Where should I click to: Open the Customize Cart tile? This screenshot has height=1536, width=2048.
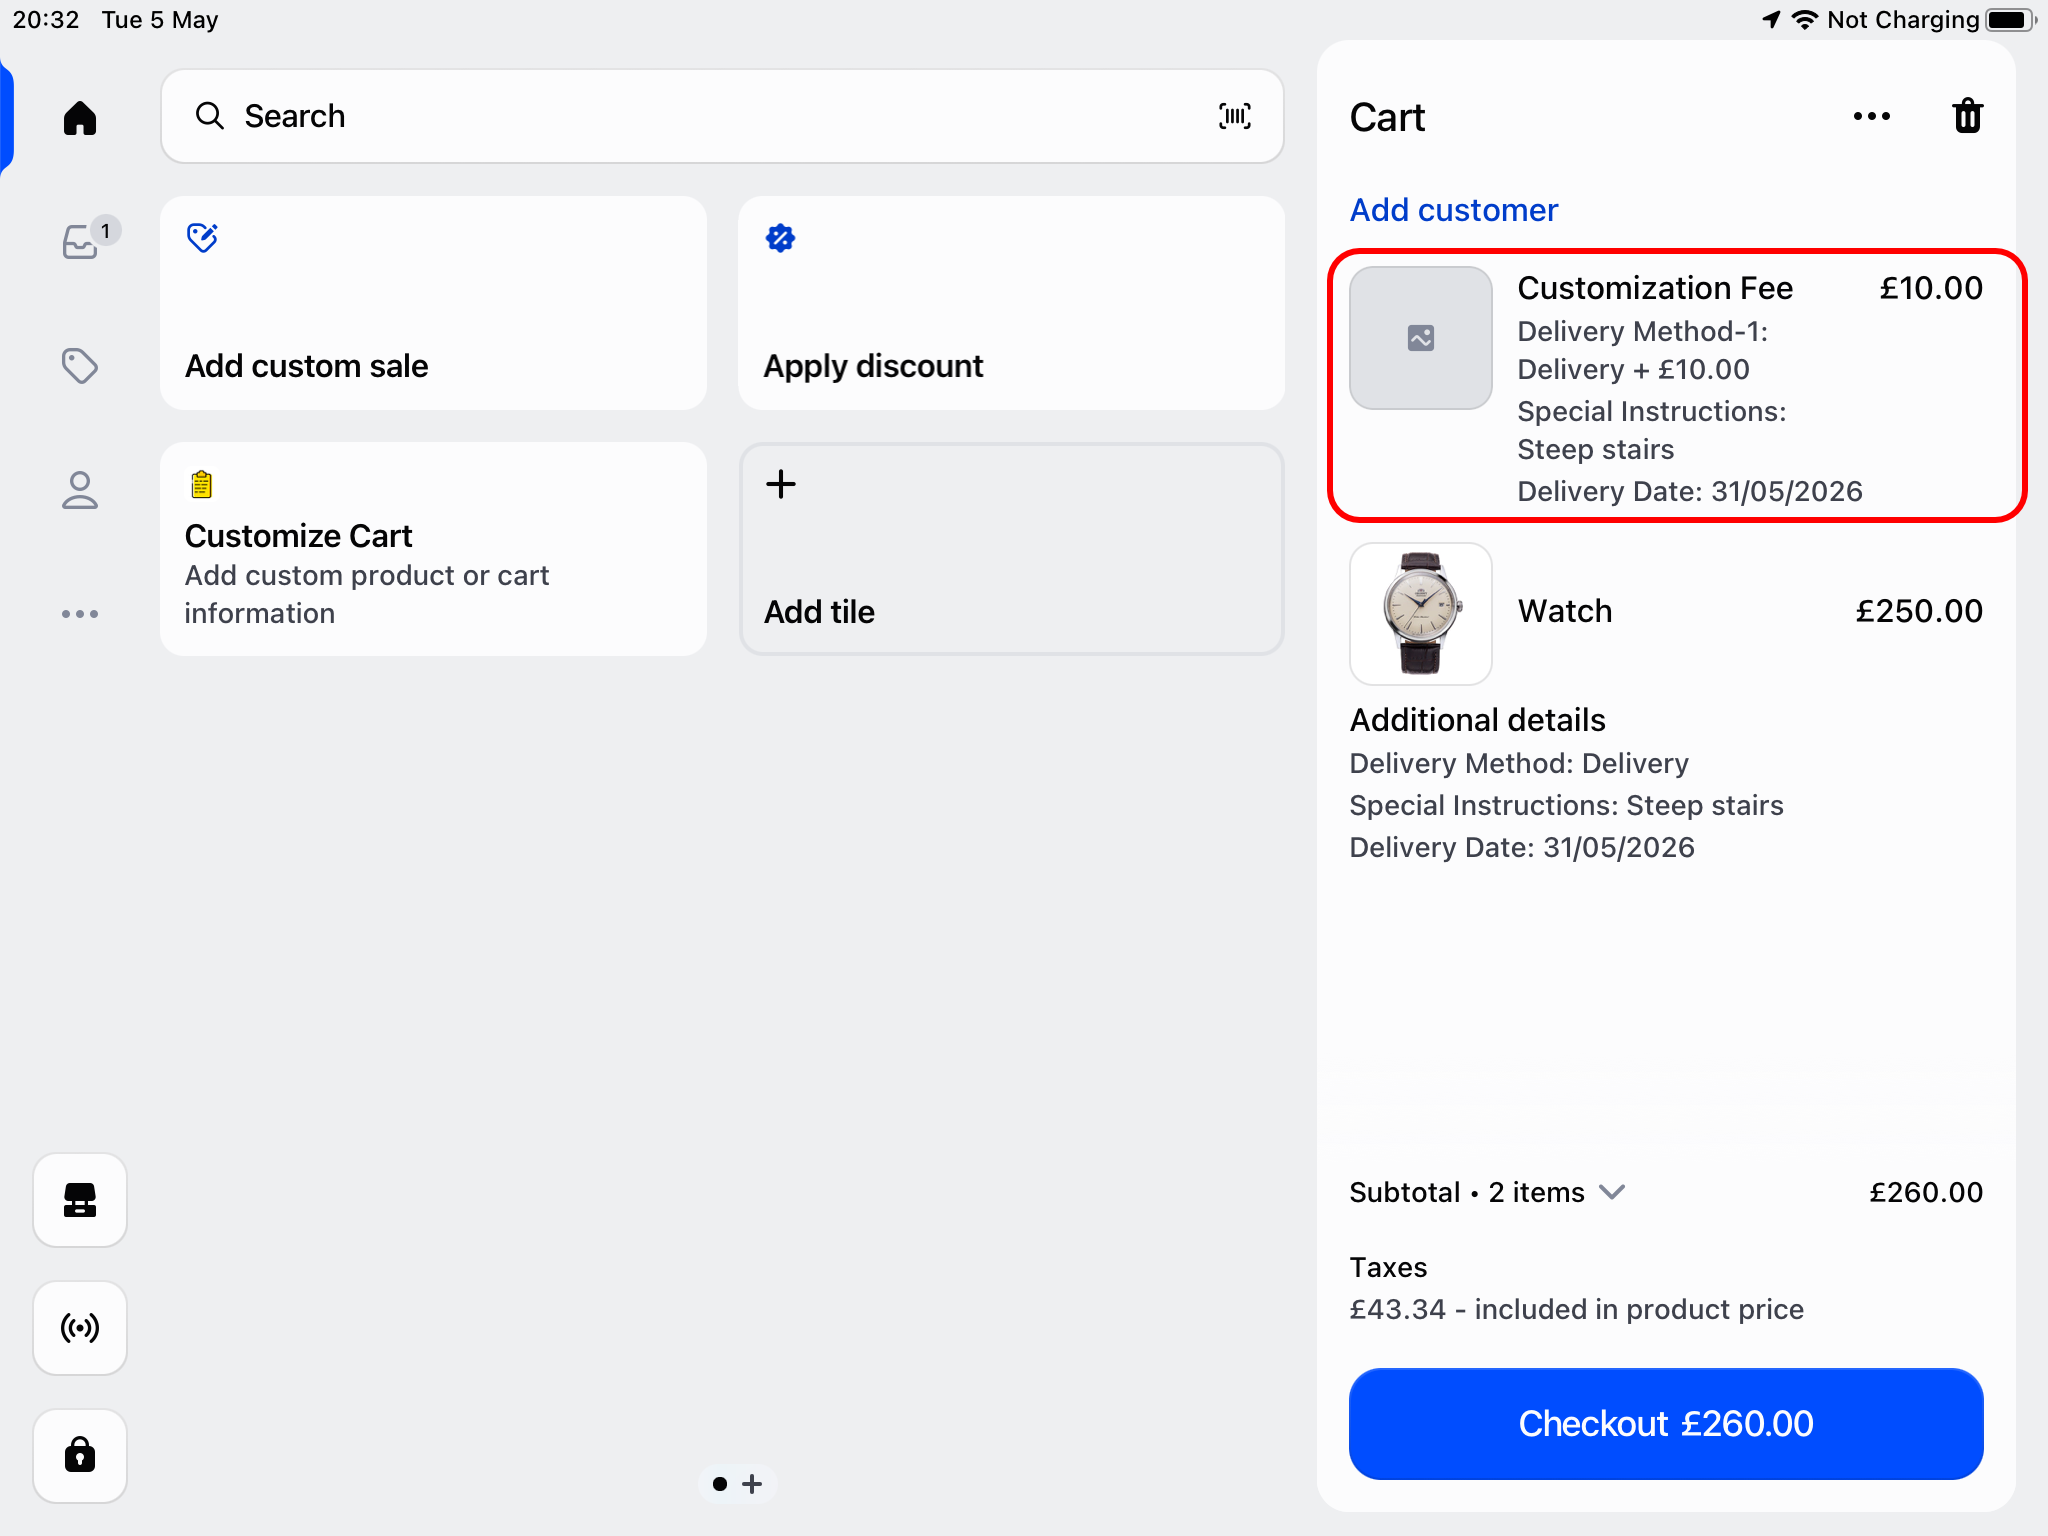pos(433,549)
